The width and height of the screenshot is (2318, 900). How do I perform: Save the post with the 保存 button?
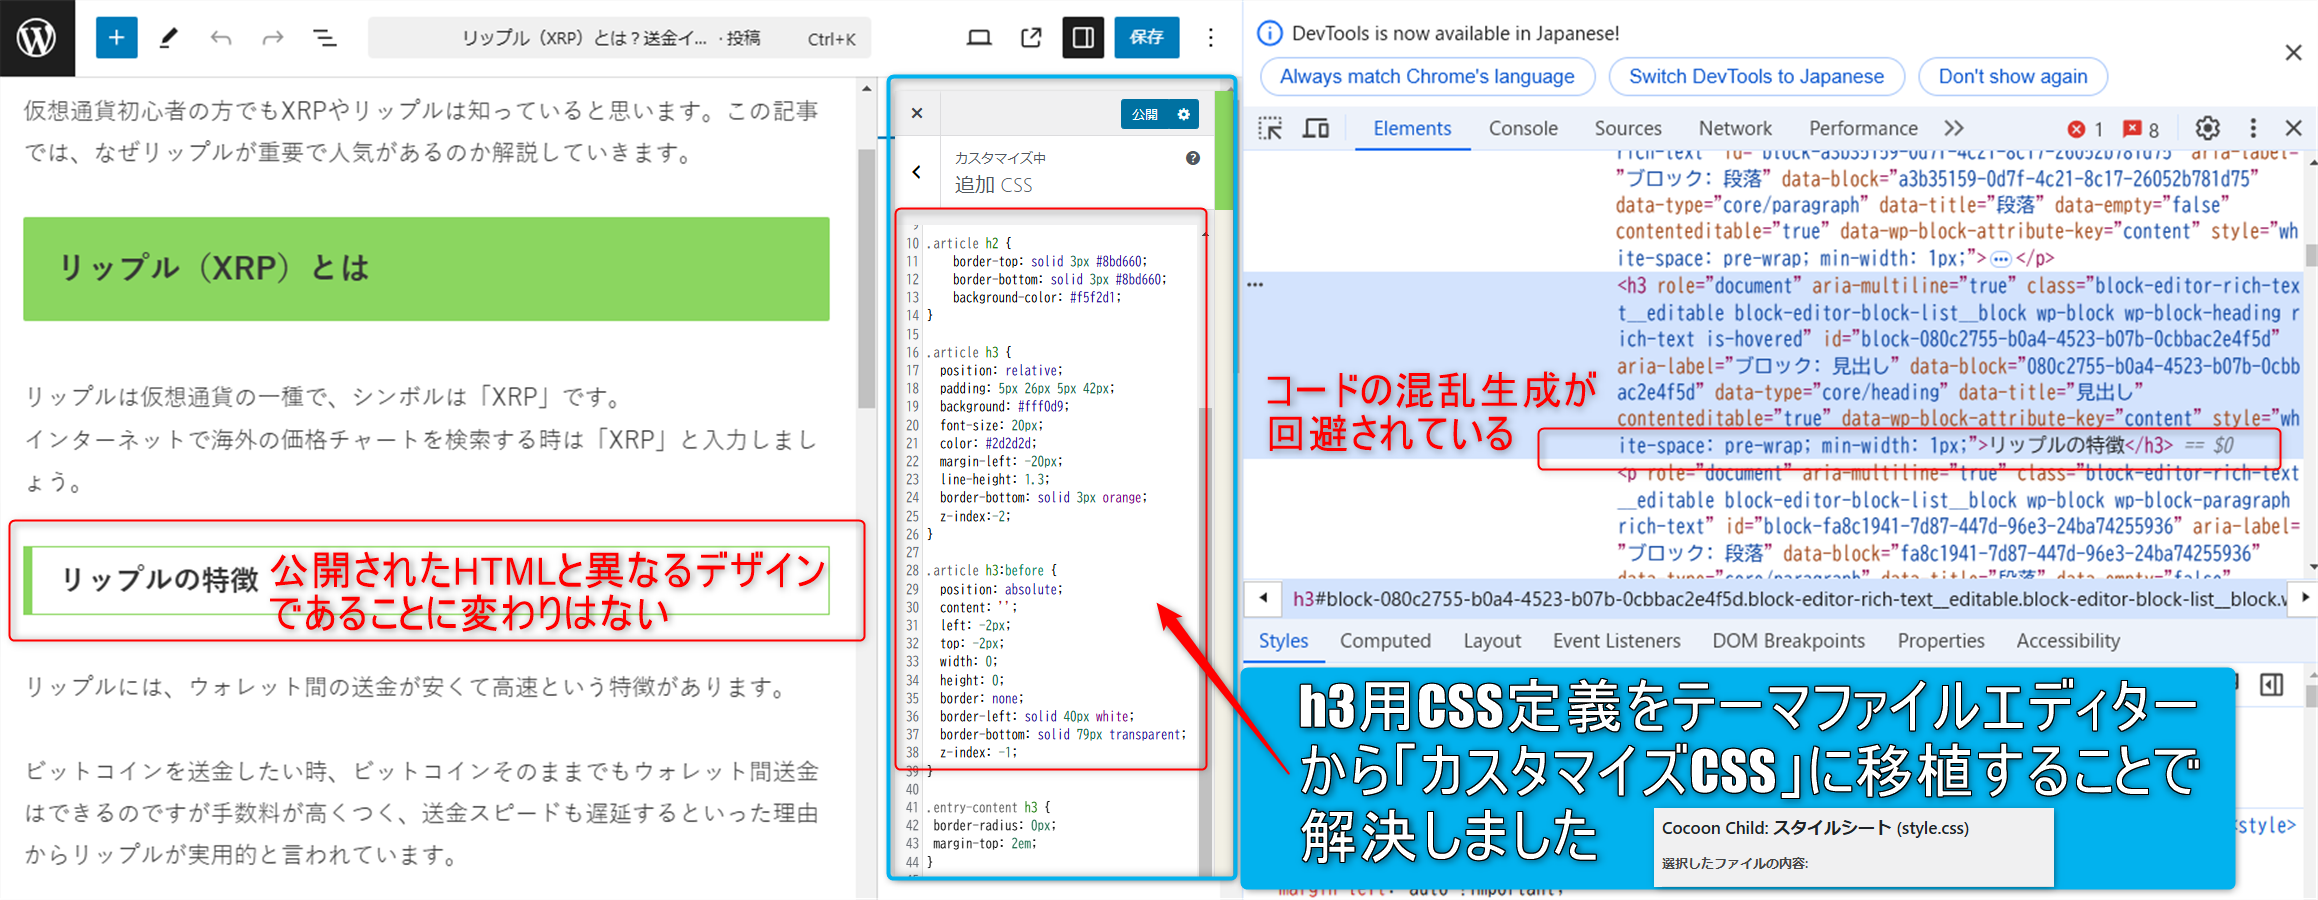click(x=1147, y=38)
